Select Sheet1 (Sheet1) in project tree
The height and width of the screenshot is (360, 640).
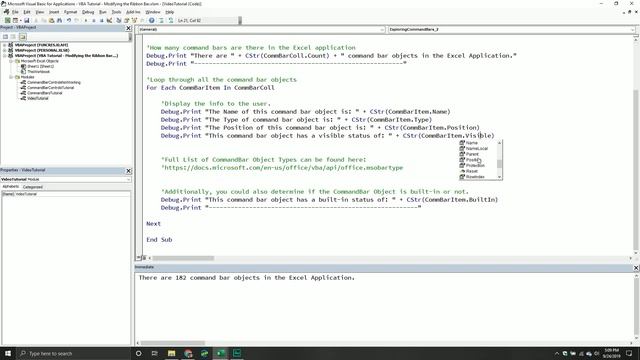(x=40, y=66)
